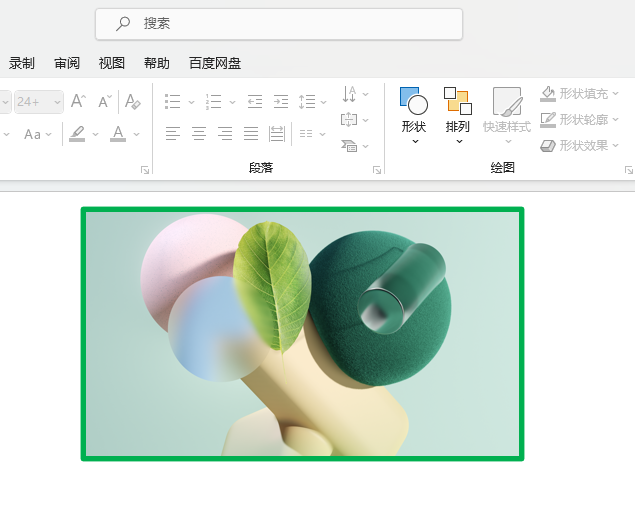Expand numbering style arrow
This screenshot has height=509, width=635.
(x=232, y=102)
